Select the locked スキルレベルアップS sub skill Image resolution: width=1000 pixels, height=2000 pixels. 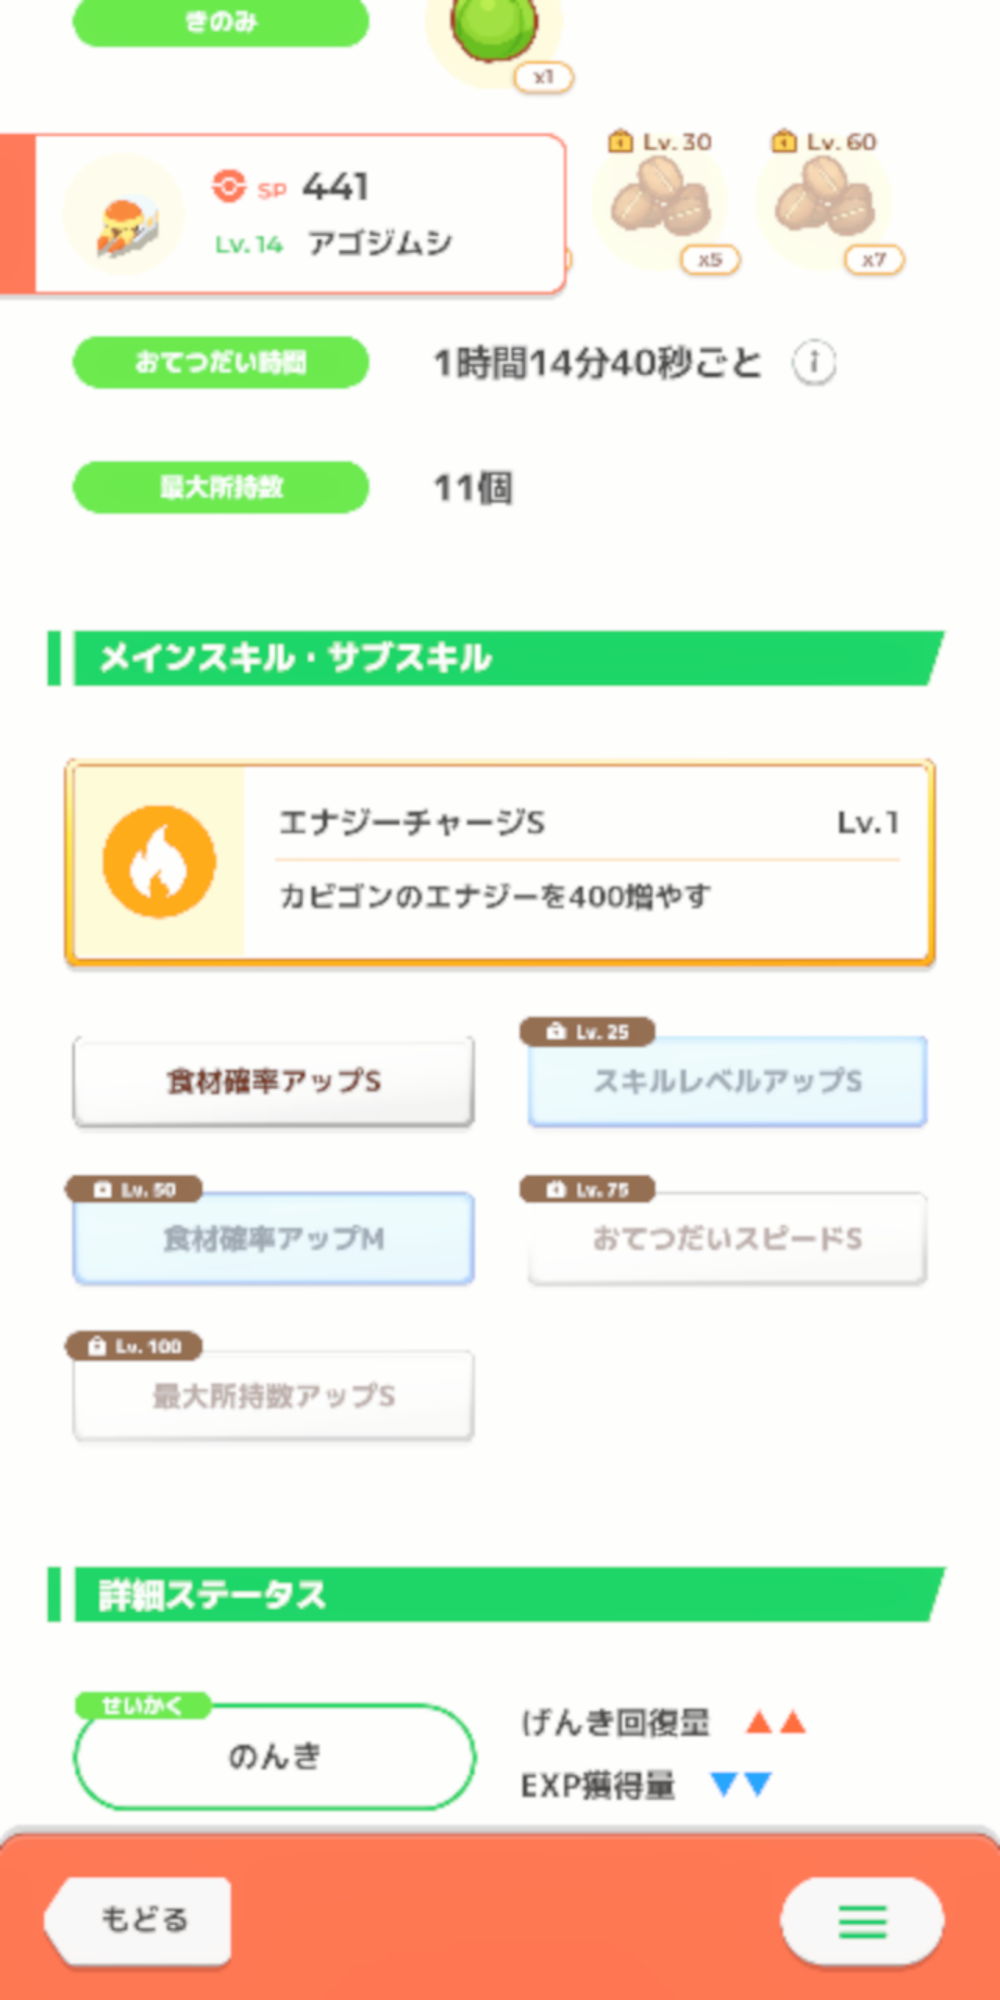tap(727, 1081)
